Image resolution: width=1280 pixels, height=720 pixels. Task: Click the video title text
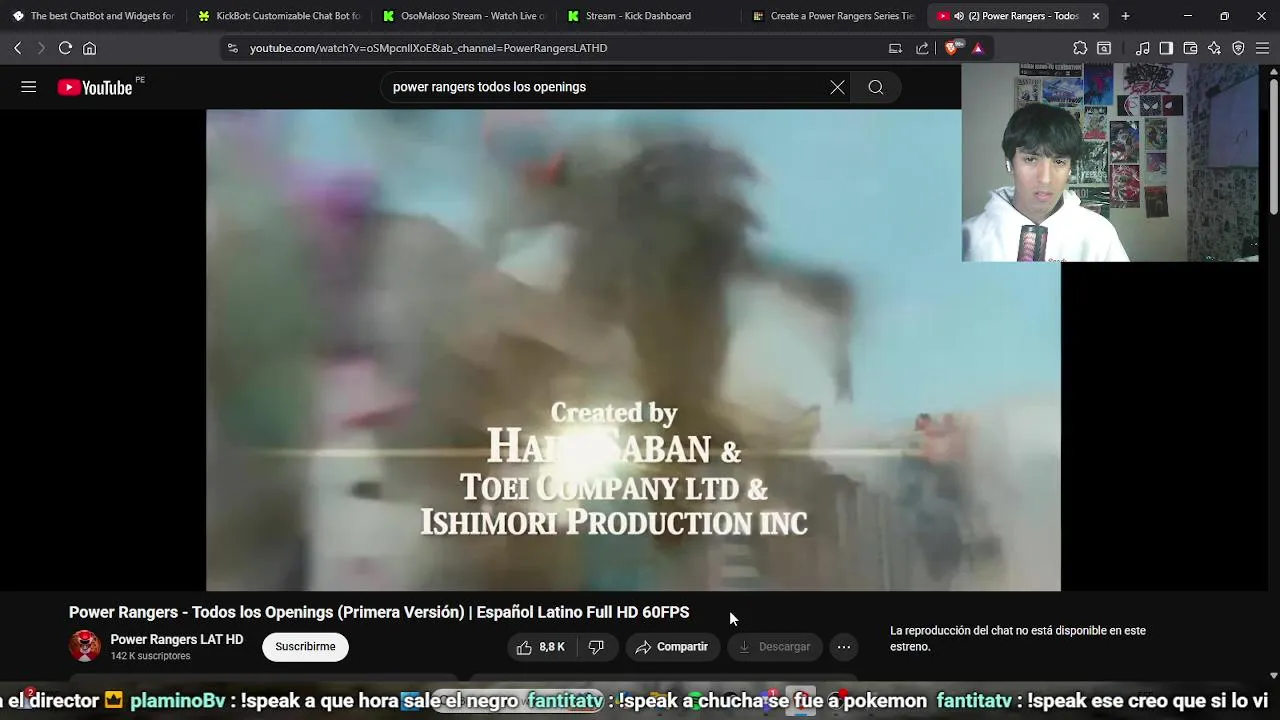click(379, 612)
